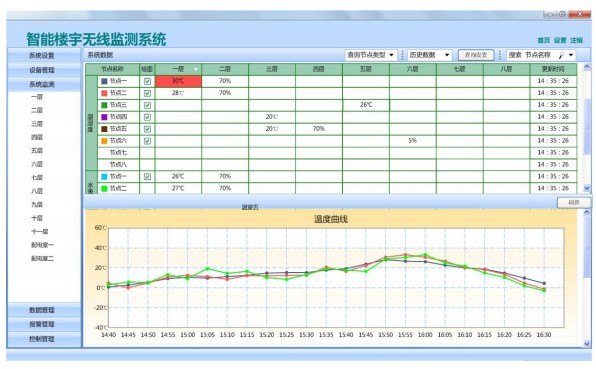Select 七层 in the left sidebar list

[x=37, y=177]
